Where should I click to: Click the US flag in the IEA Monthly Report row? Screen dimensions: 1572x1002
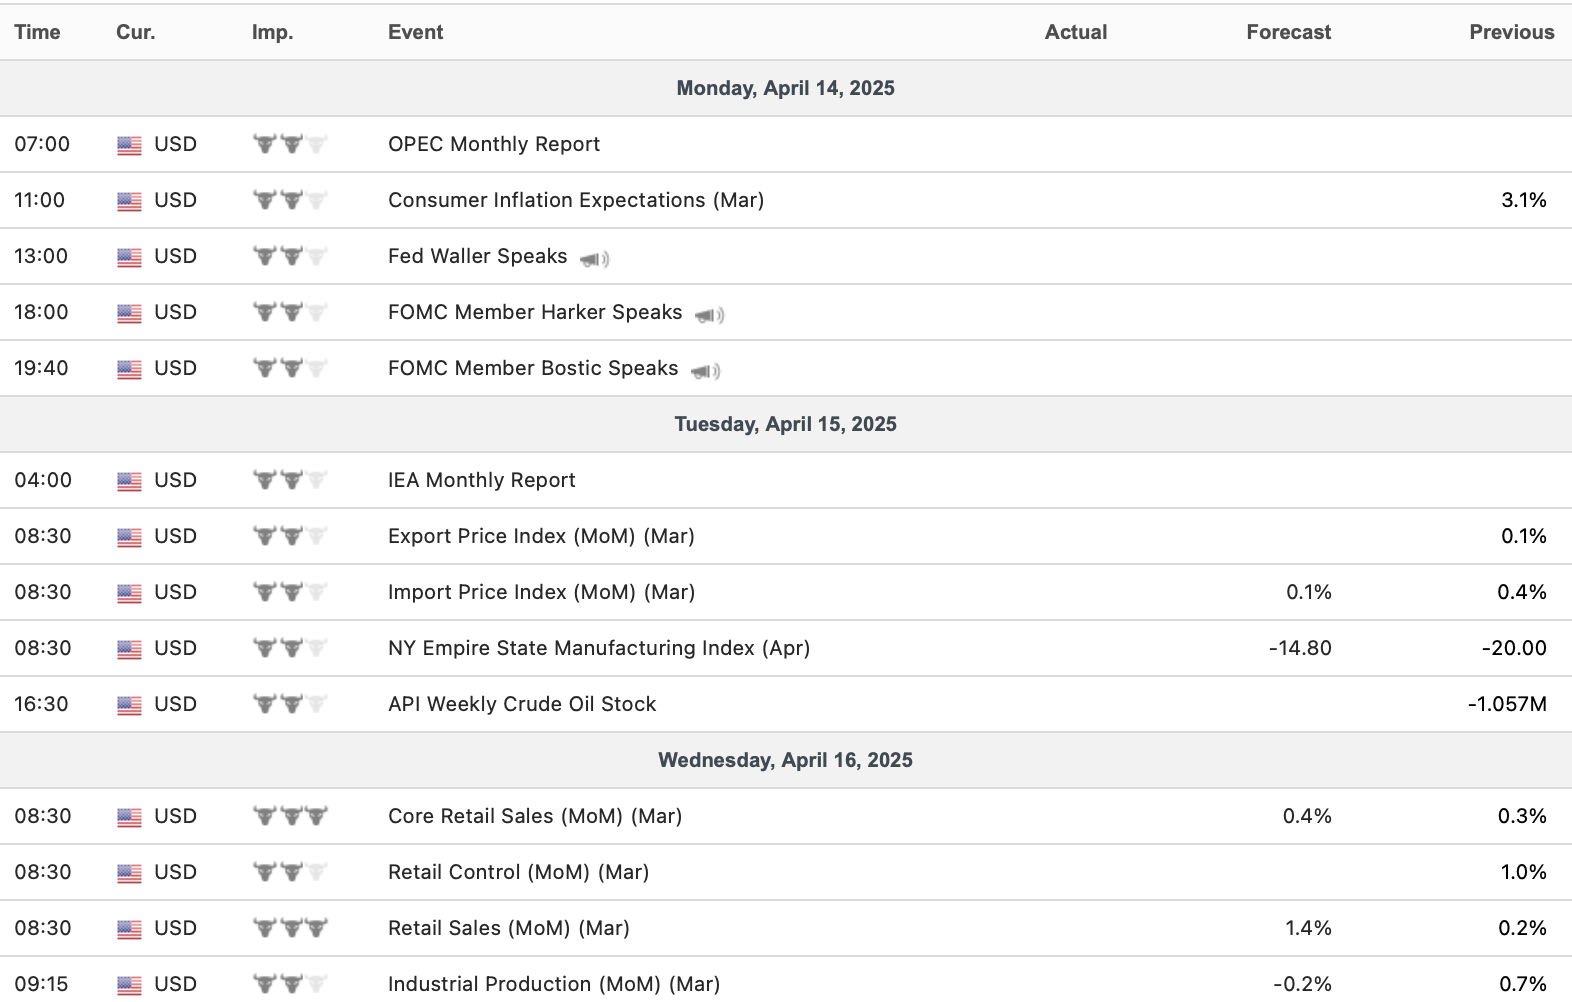pos(129,481)
